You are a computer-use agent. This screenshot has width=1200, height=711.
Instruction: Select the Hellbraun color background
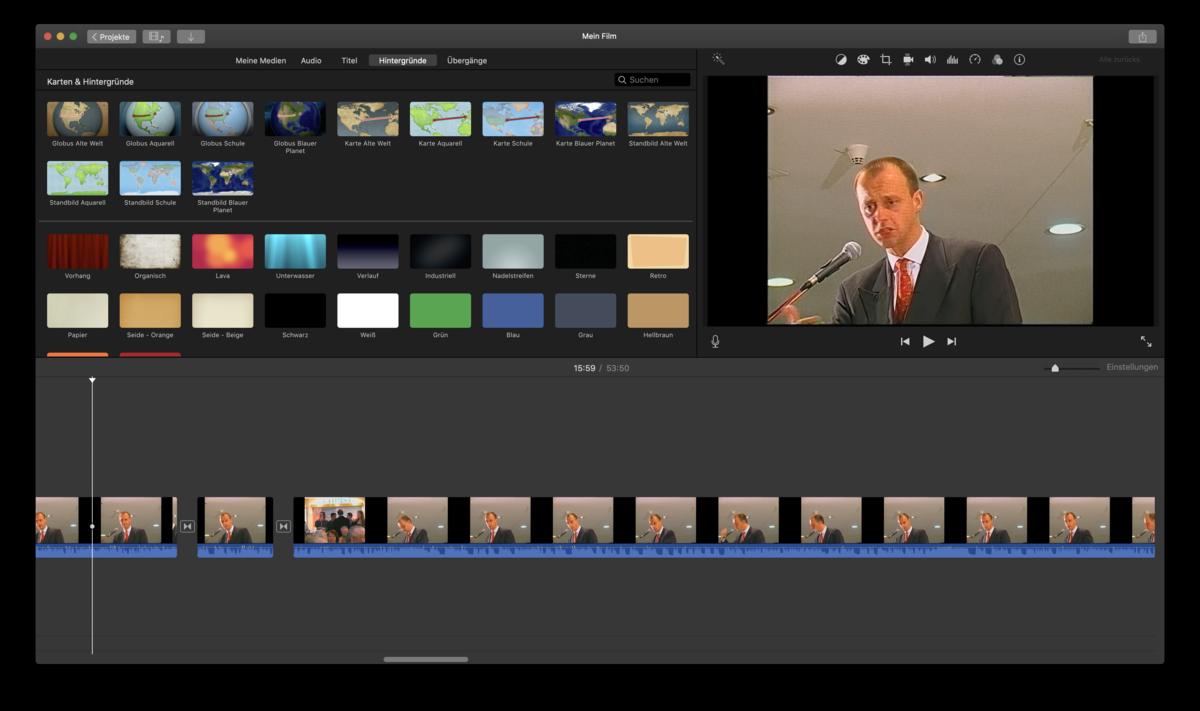[658, 311]
